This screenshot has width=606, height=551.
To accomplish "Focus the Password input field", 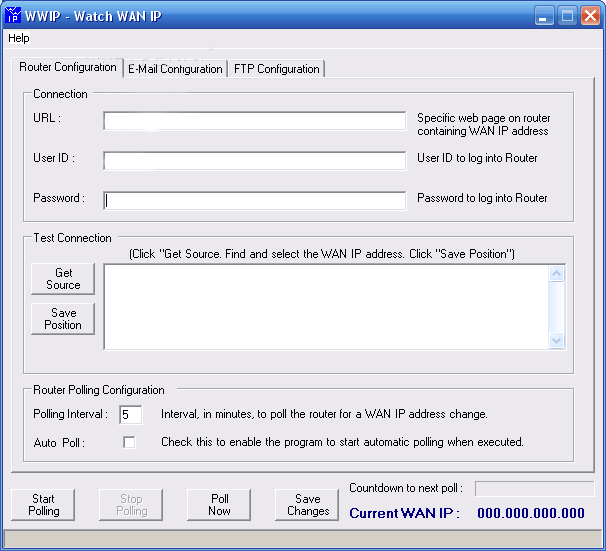I will [255, 201].
